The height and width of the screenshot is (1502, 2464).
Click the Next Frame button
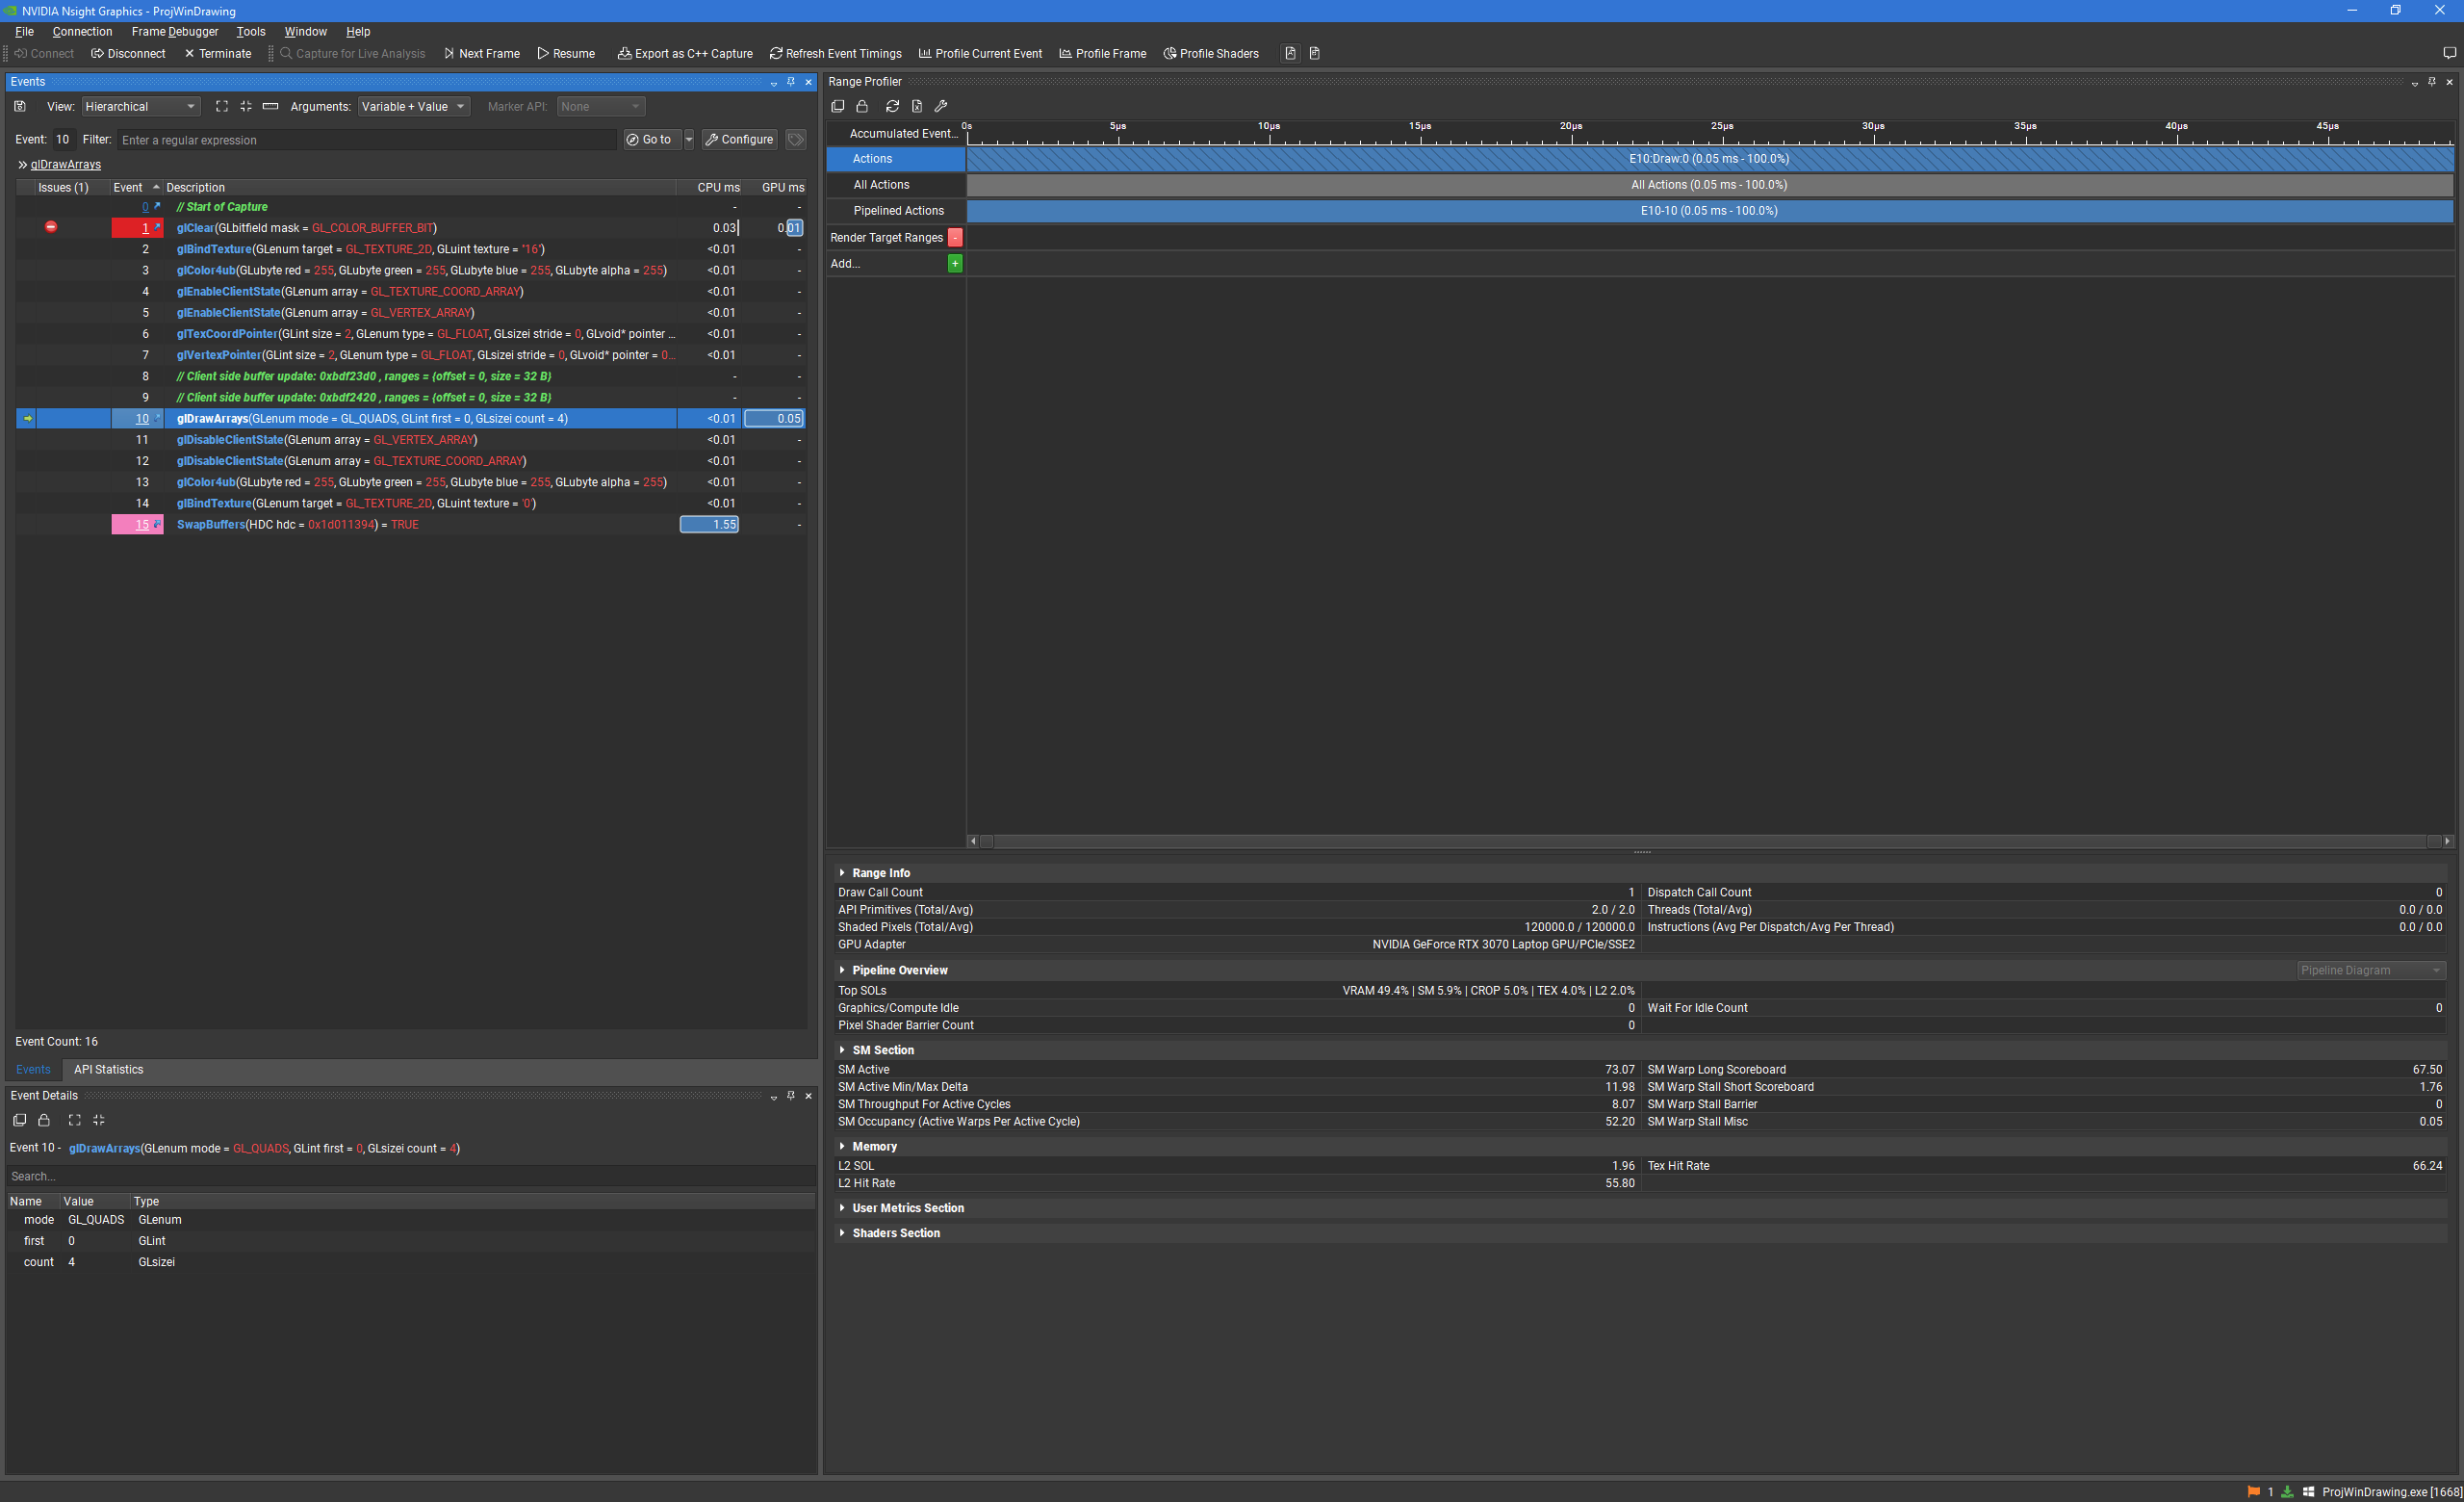pos(481,53)
